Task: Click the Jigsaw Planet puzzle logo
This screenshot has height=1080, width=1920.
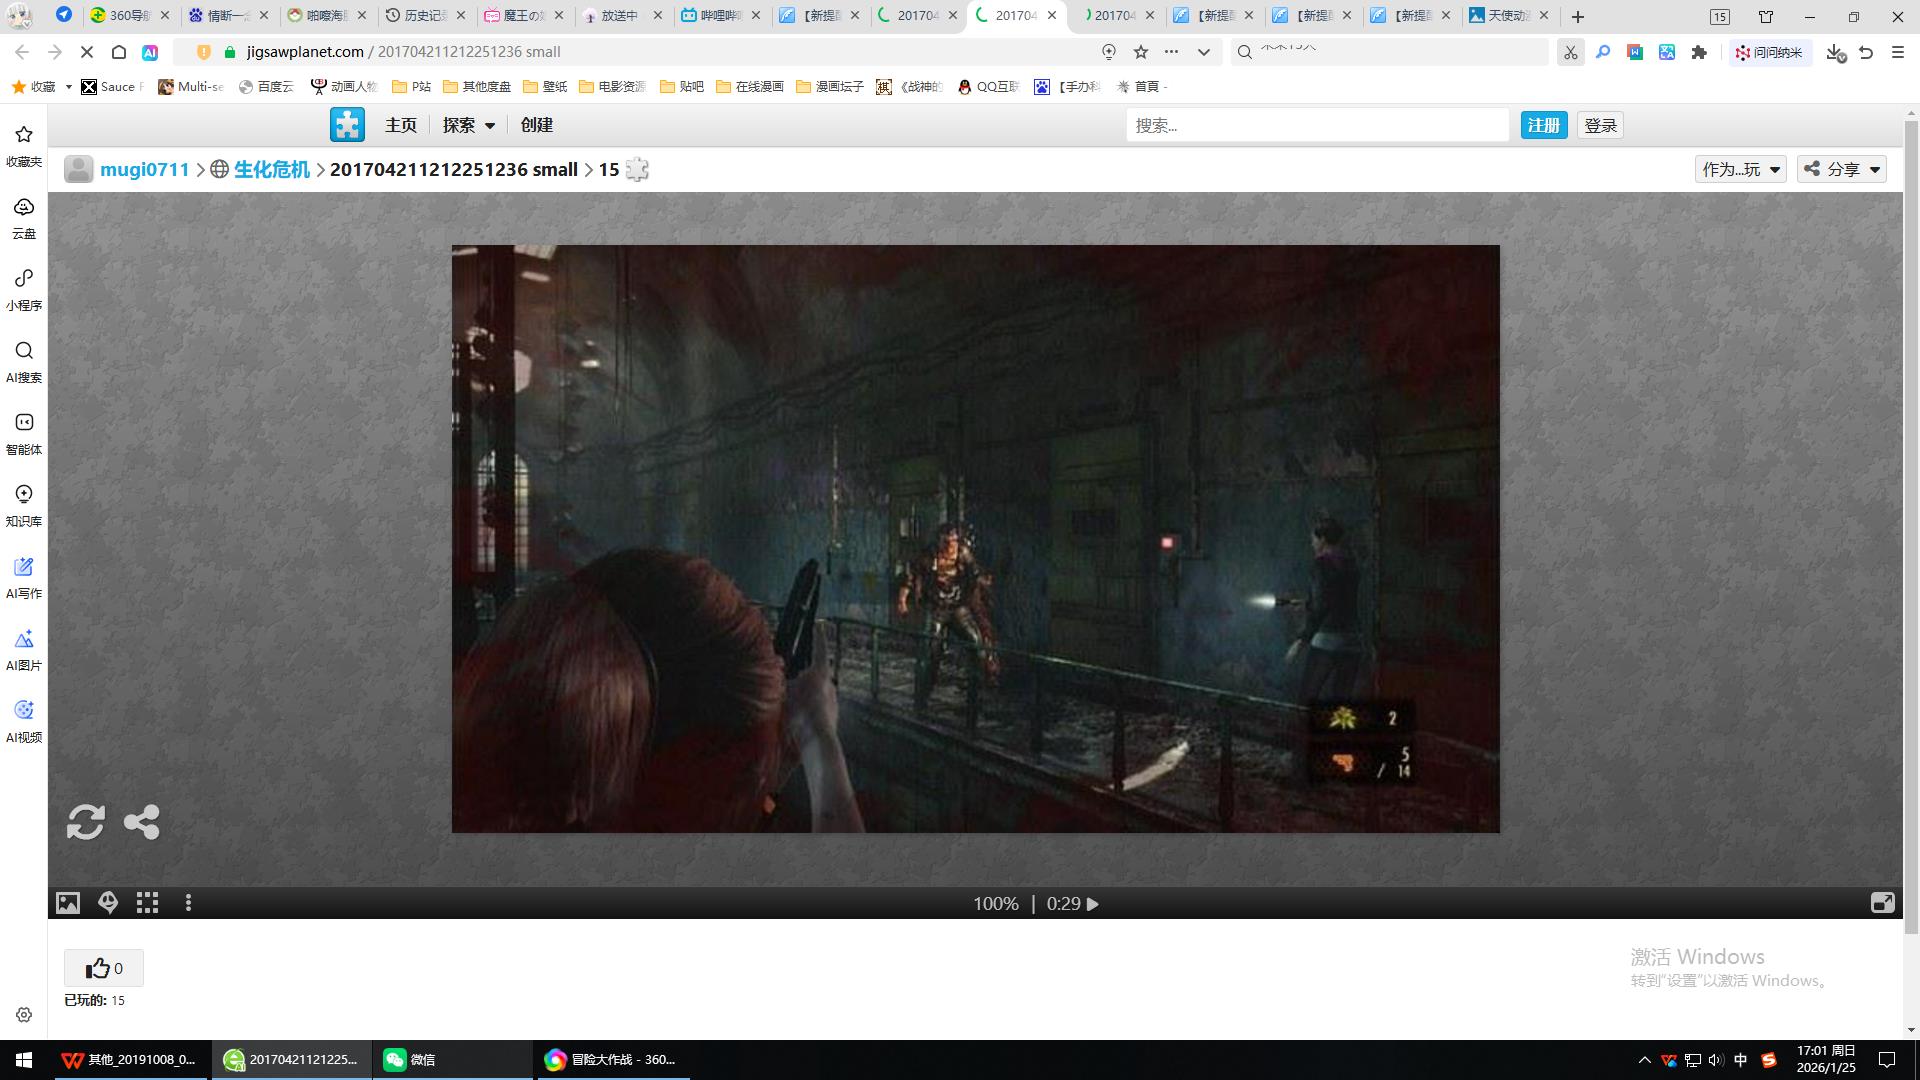Action: 347,125
